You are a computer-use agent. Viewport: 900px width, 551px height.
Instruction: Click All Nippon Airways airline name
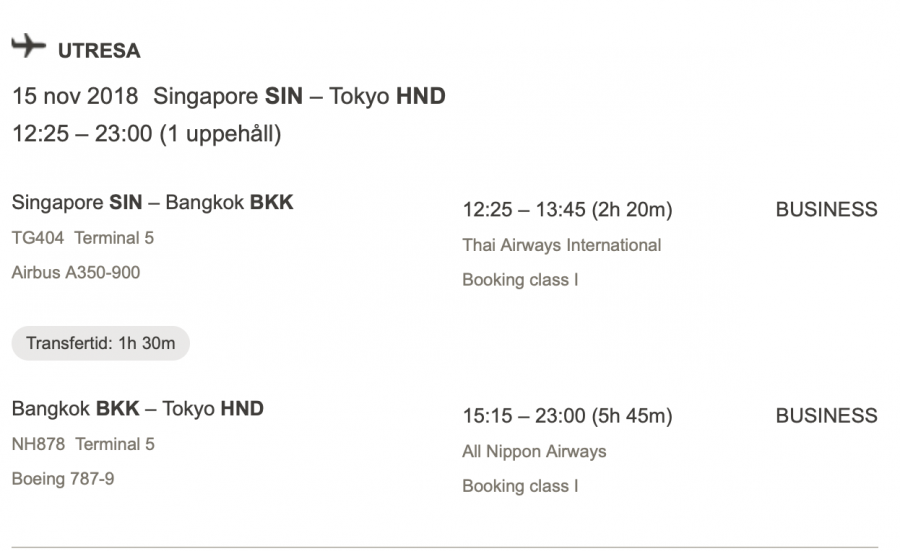coord(534,451)
